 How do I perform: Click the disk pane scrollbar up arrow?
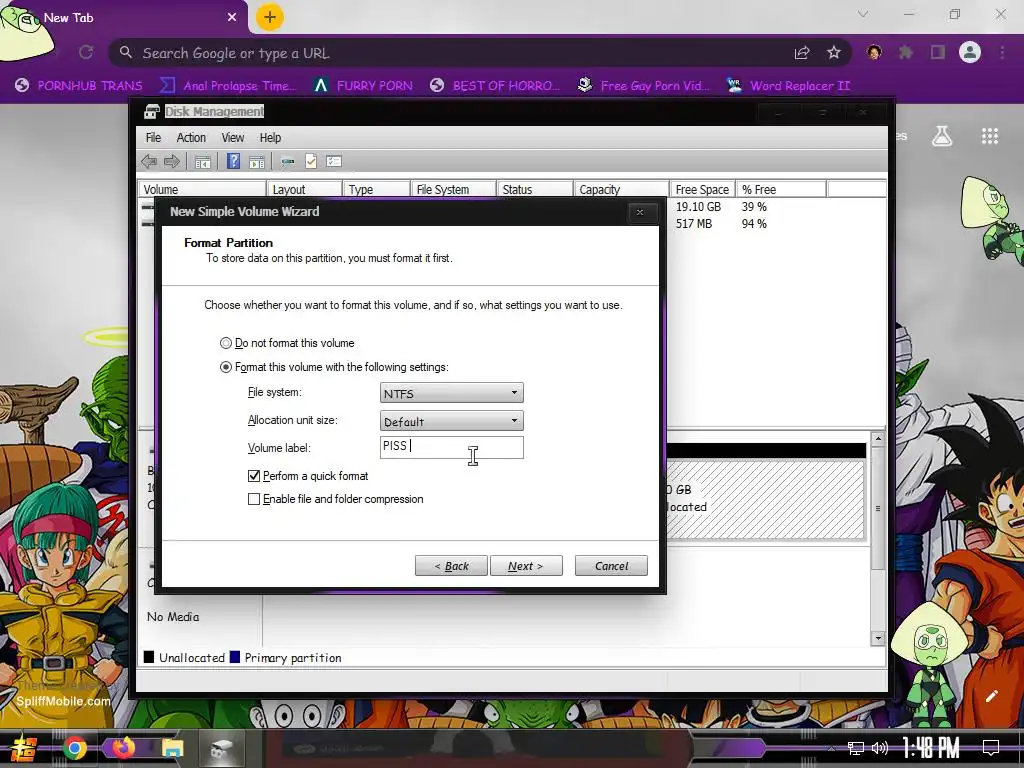(x=878, y=439)
